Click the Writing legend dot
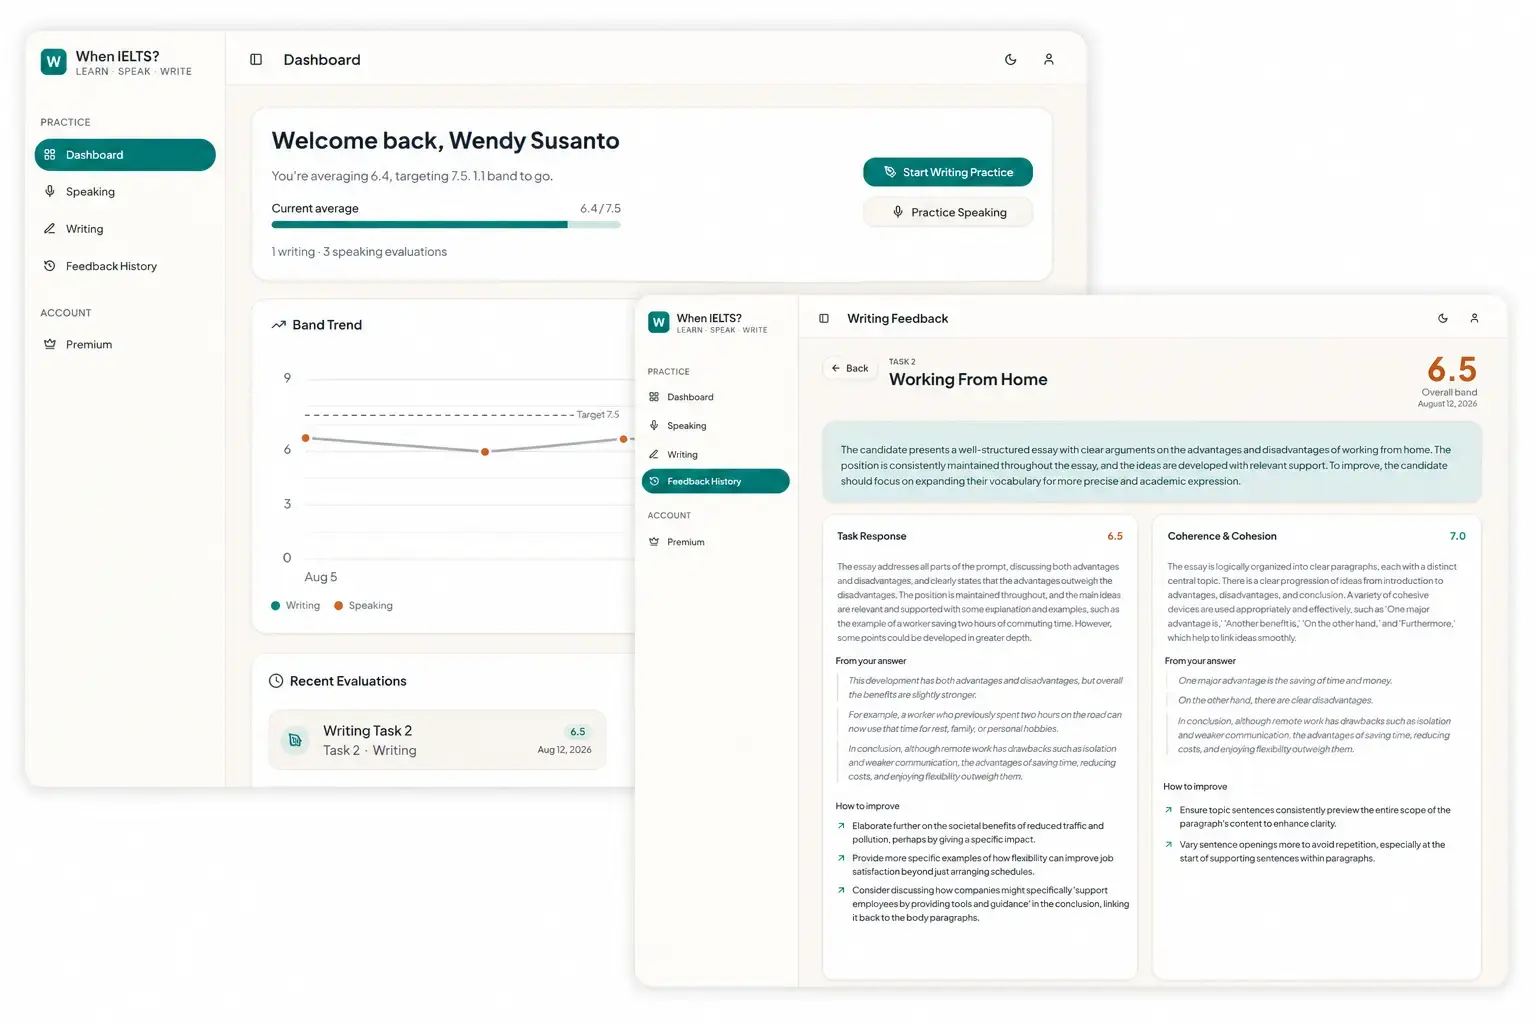 276,606
